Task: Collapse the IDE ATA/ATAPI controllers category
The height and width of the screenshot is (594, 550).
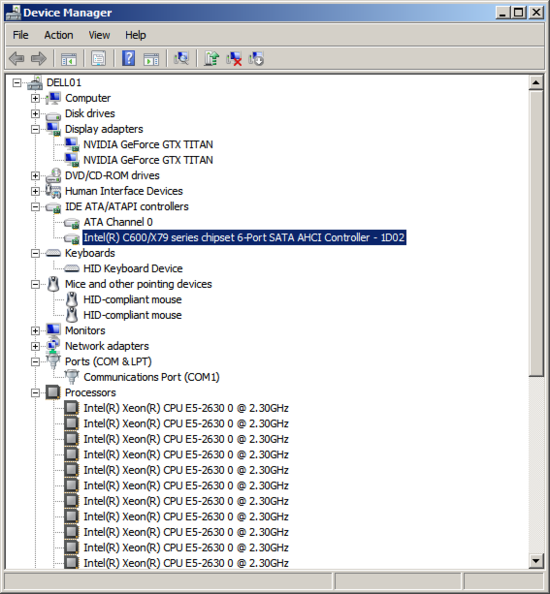Action: tap(35, 206)
